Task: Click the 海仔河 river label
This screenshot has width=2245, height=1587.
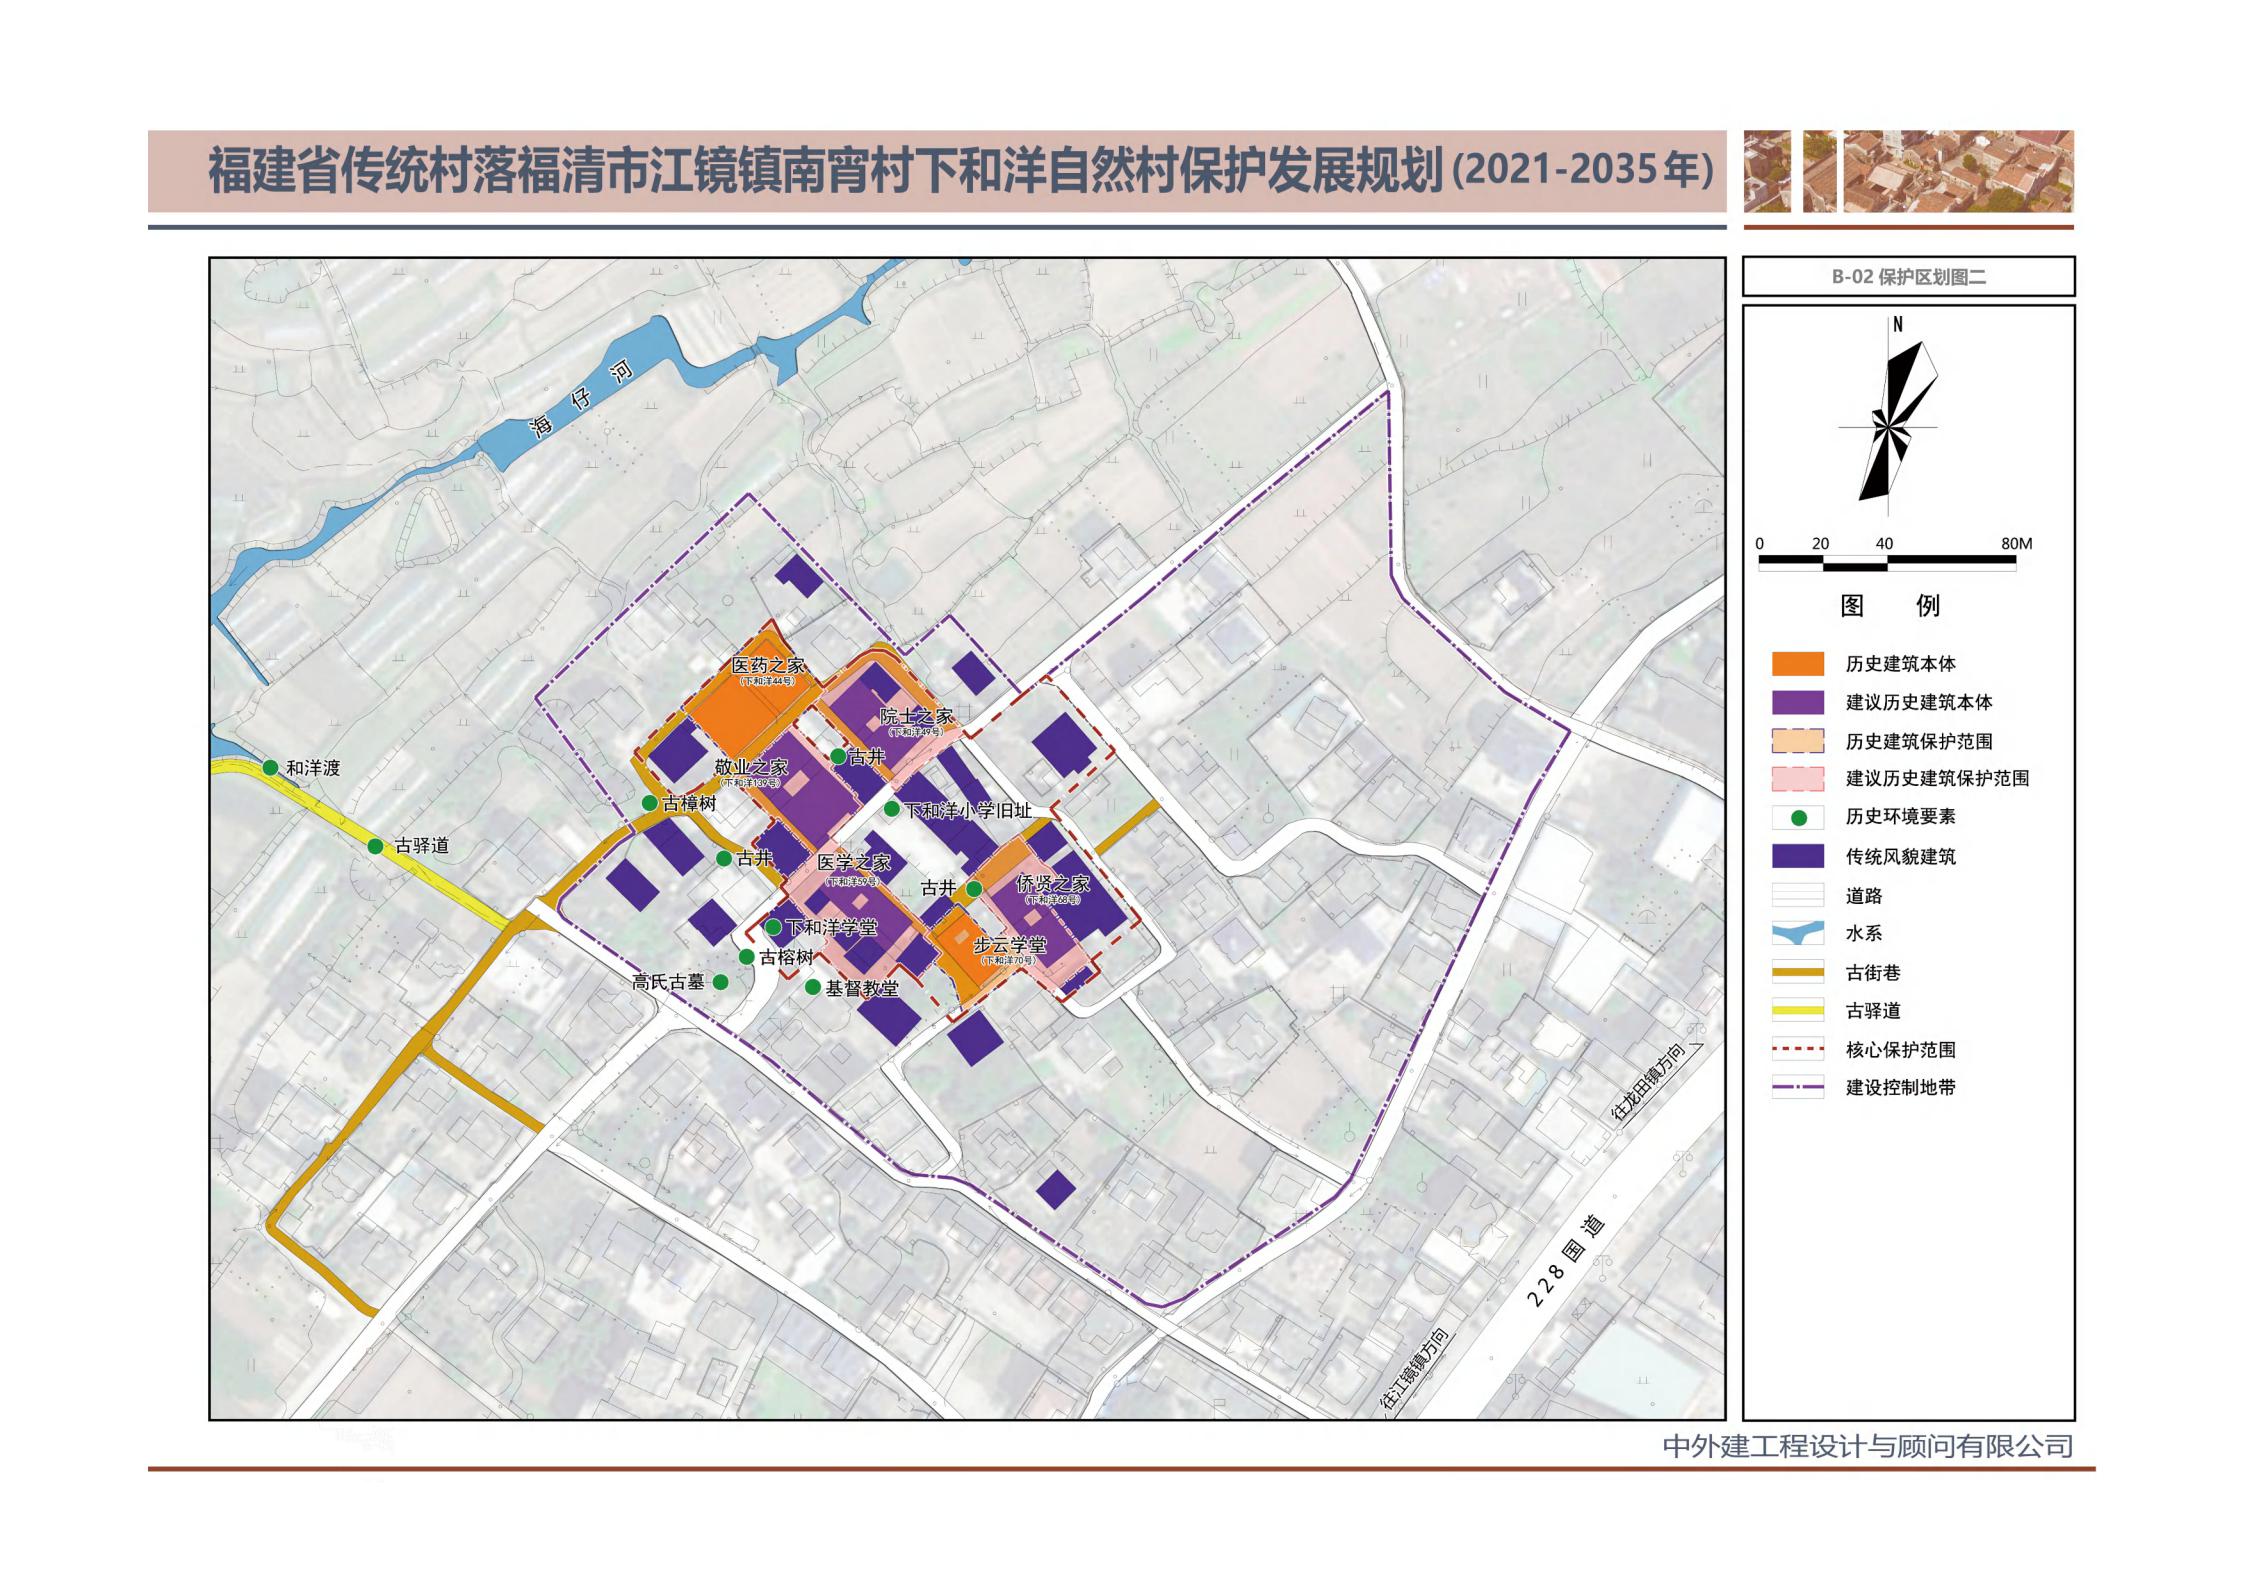Action: click(581, 400)
